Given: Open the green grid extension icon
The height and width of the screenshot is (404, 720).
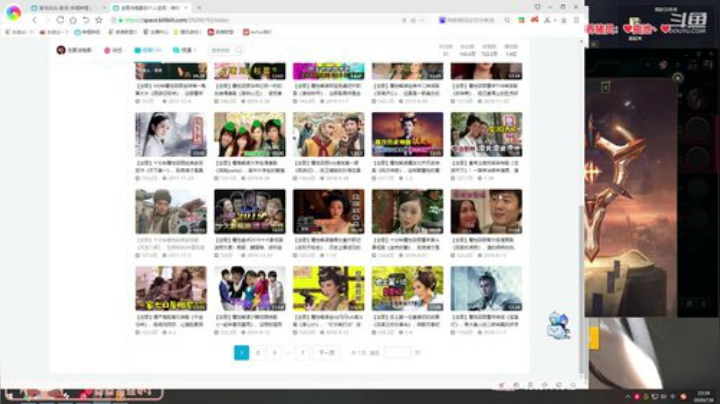Looking at the screenshot, I should coord(521,20).
